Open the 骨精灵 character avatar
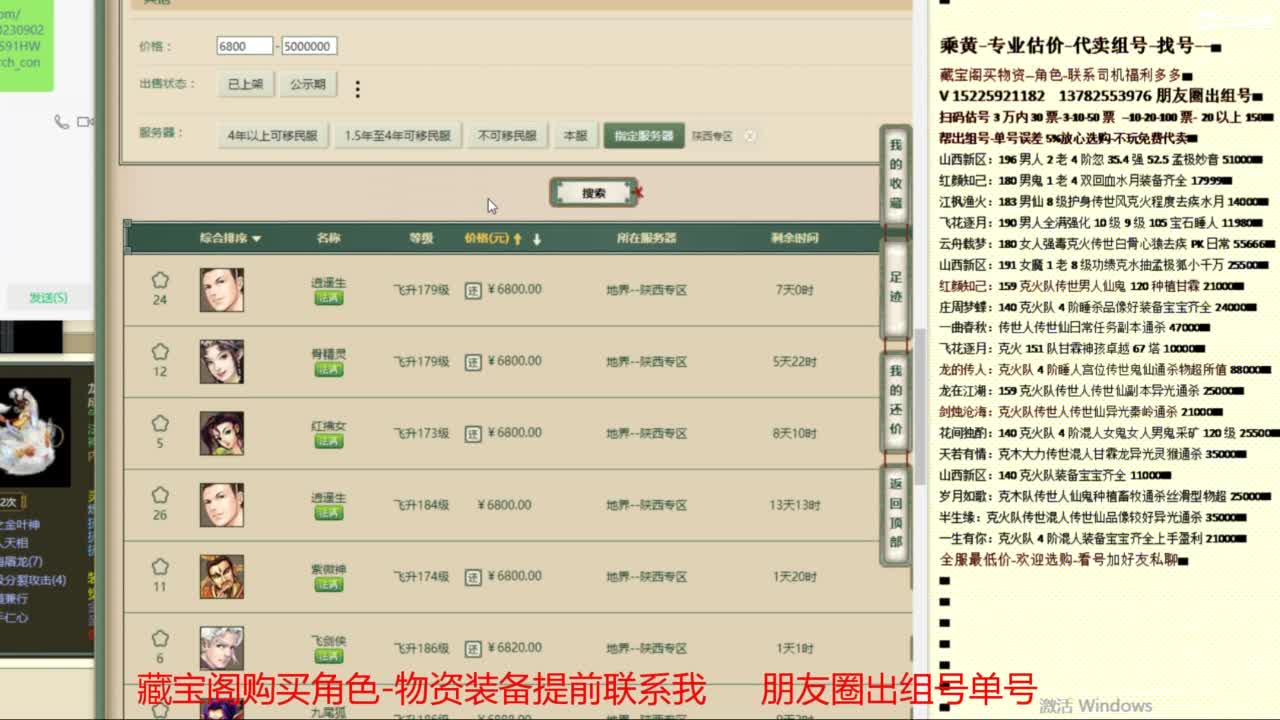Viewport: 1280px width, 720px height. click(221, 361)
